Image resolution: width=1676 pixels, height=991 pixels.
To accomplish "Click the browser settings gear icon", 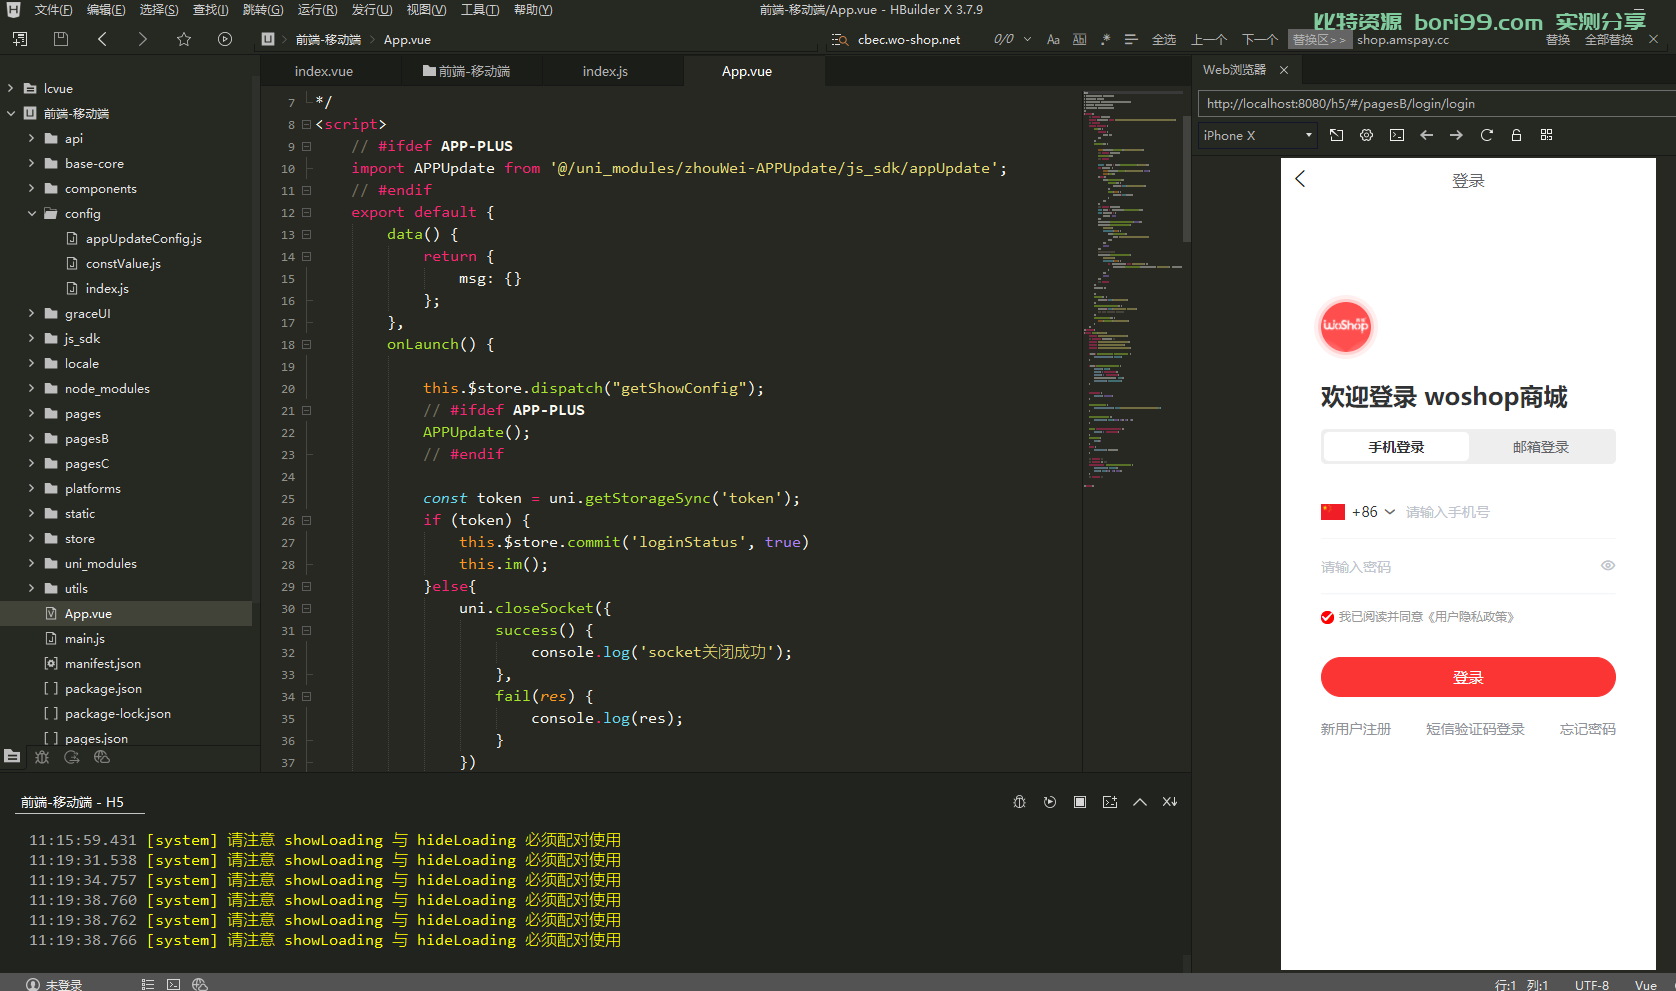I will tap(1367, 135).
